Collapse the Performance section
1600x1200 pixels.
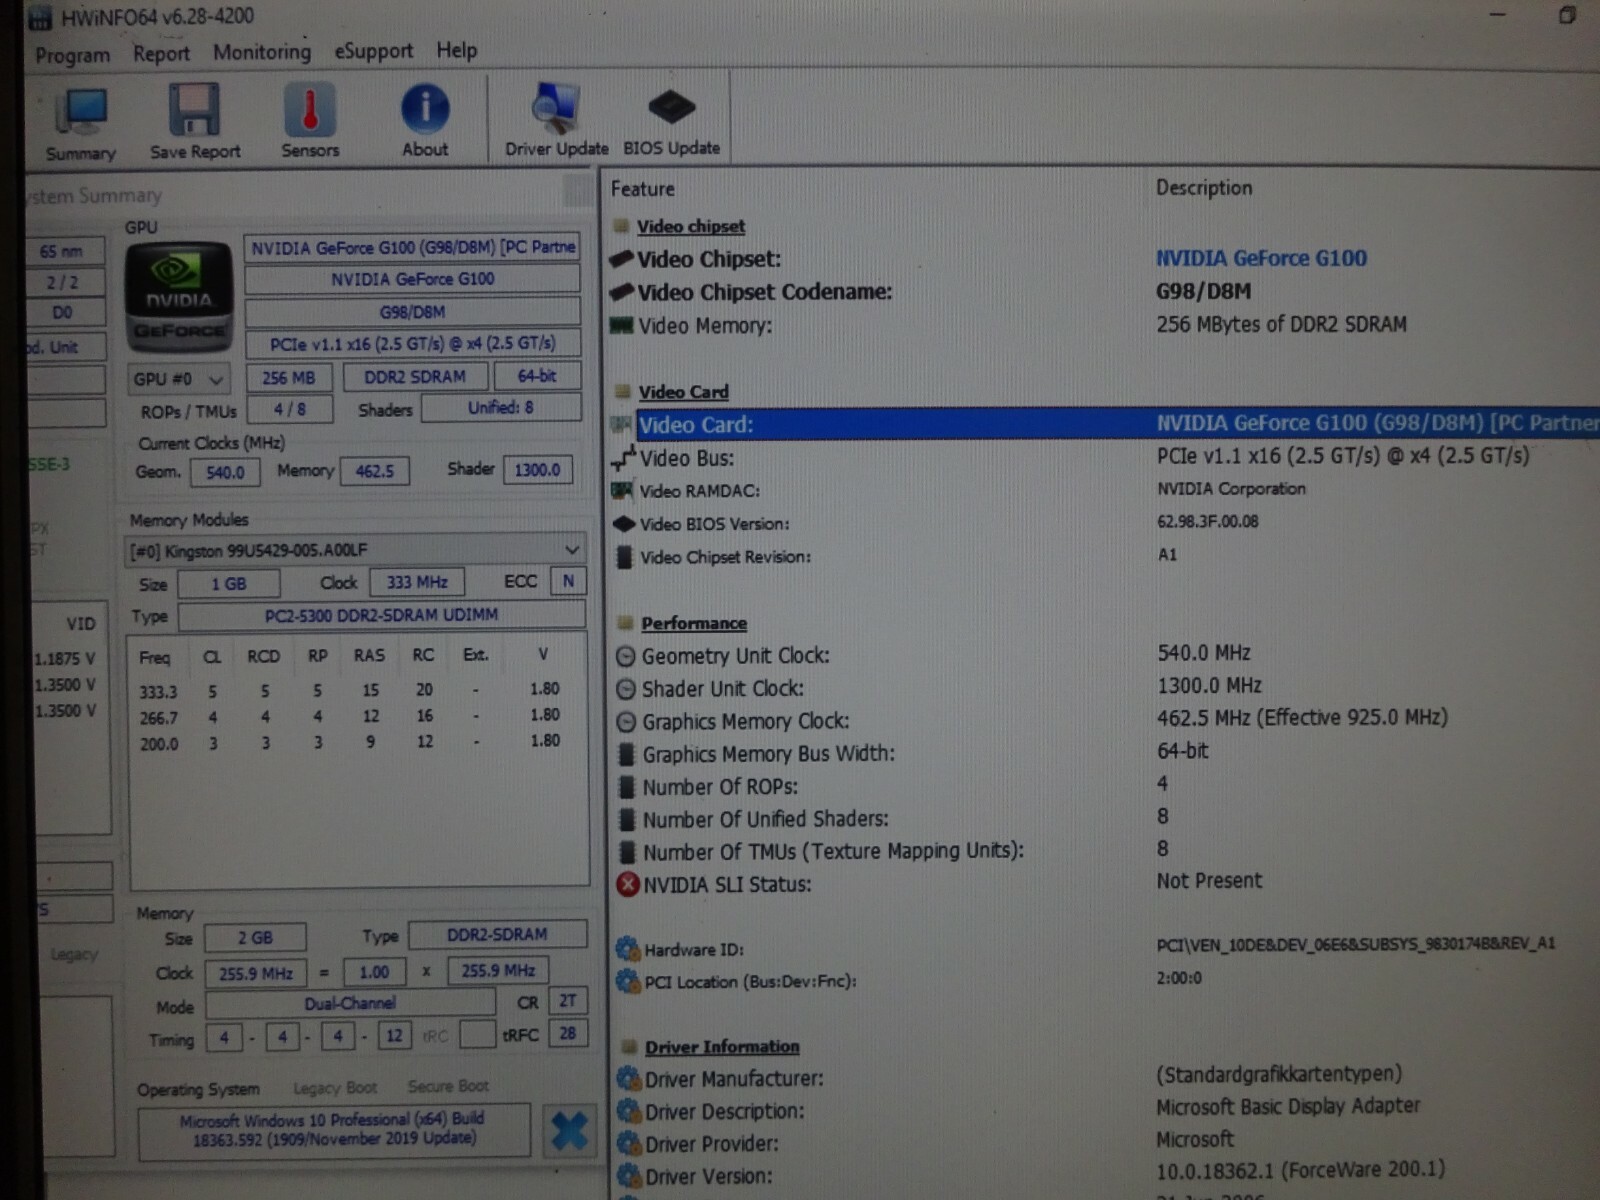624,622
